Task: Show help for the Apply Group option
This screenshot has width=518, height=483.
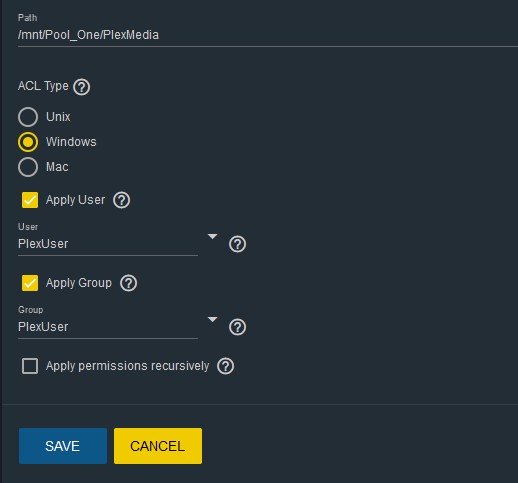Action: click(128, 283)
